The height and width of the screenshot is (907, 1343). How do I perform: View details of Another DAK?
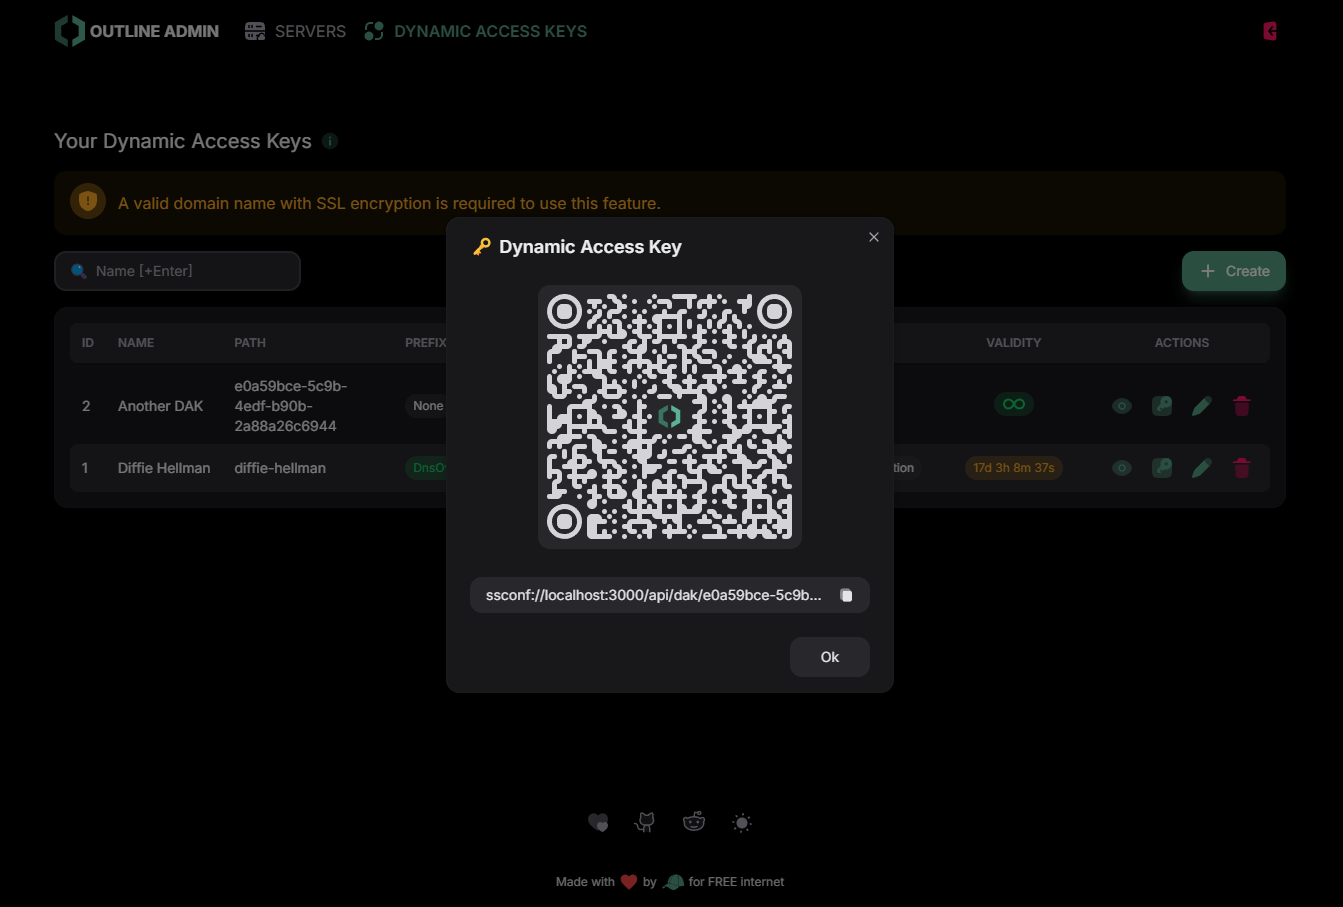click(1122, 406)
